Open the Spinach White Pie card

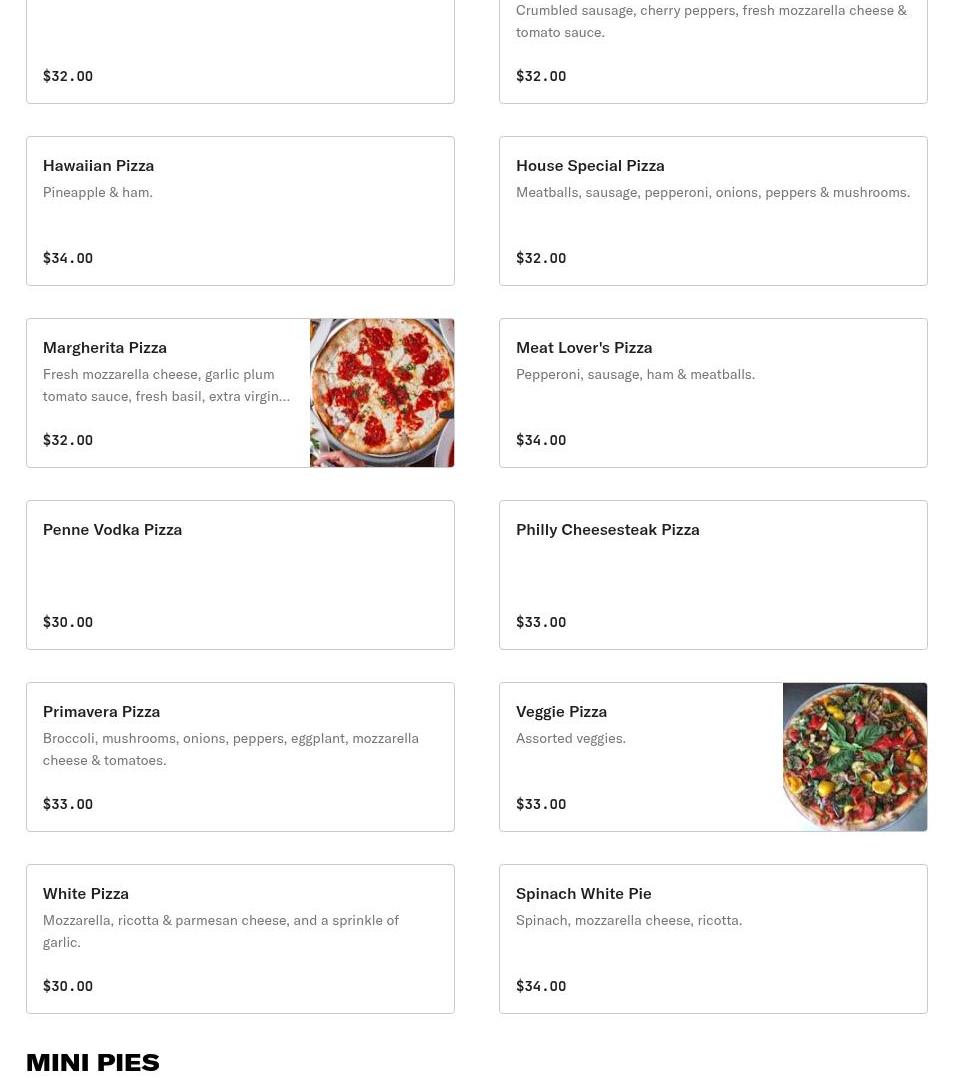tap(713, 939)
